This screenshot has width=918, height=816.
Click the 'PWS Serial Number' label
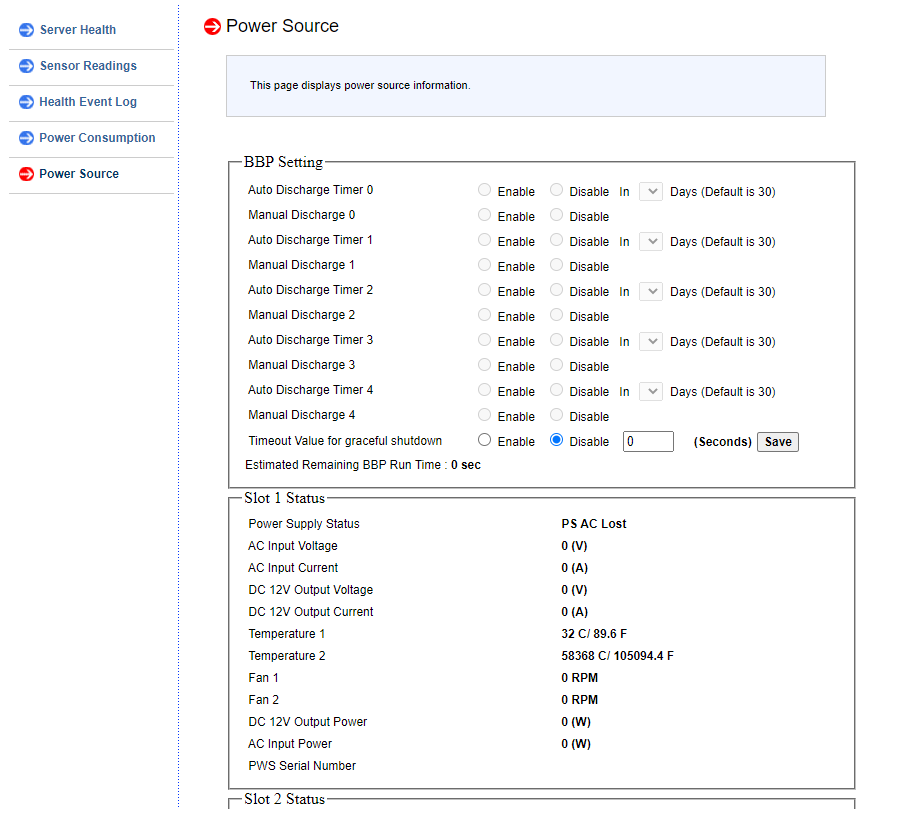click(x=302, y=766)
